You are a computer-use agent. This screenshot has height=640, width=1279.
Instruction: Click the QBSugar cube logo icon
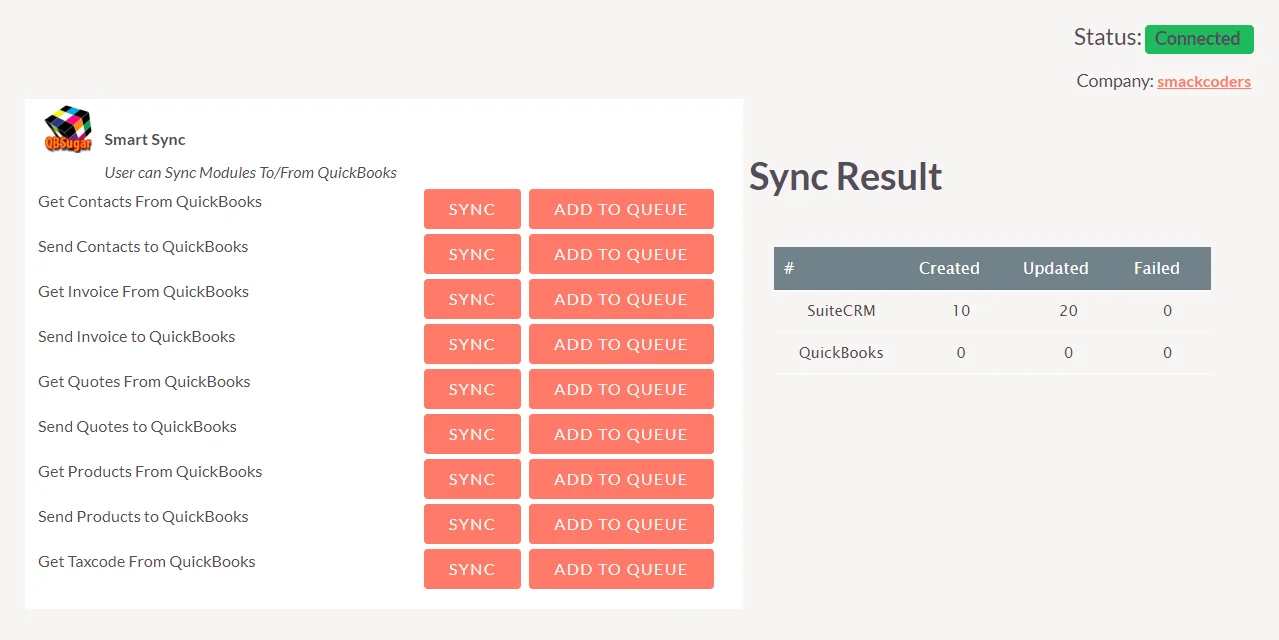[x=68, y=129]
